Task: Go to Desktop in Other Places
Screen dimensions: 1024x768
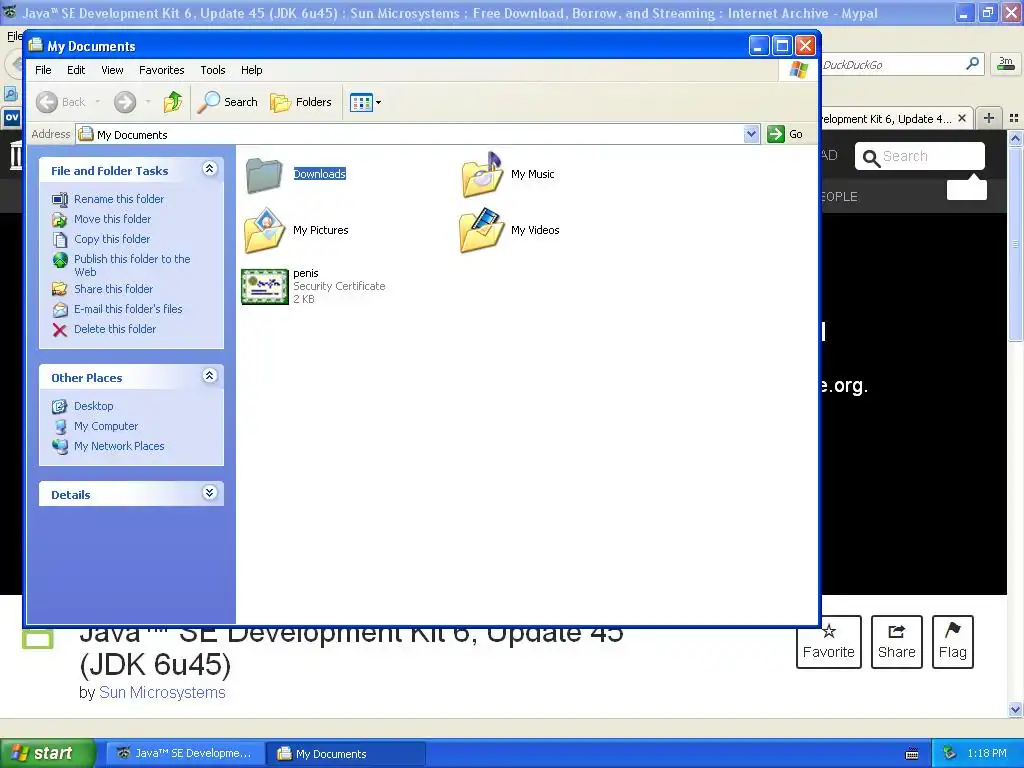Action: coord(93,406)
